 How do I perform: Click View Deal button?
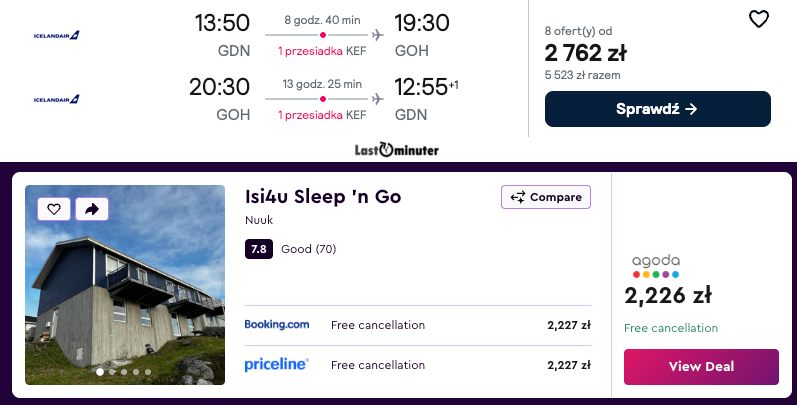(701, 366)
